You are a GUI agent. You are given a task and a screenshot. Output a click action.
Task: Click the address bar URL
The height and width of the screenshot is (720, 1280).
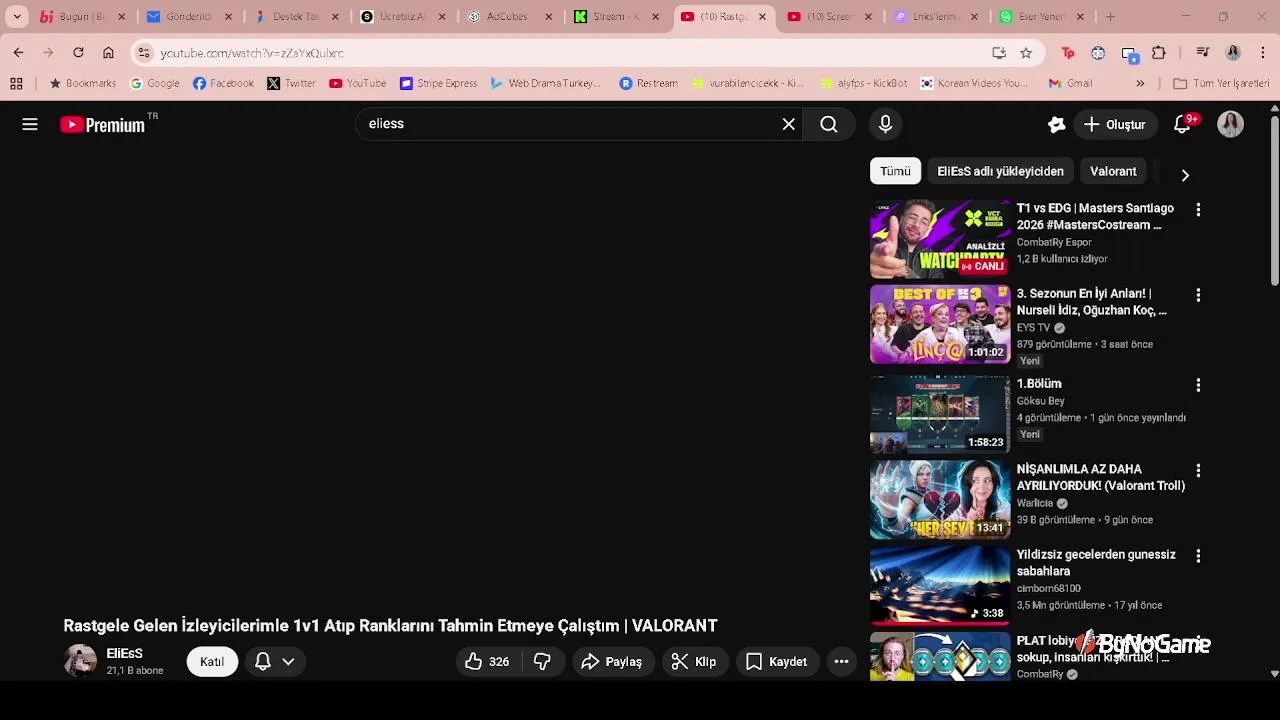point(252,53)
